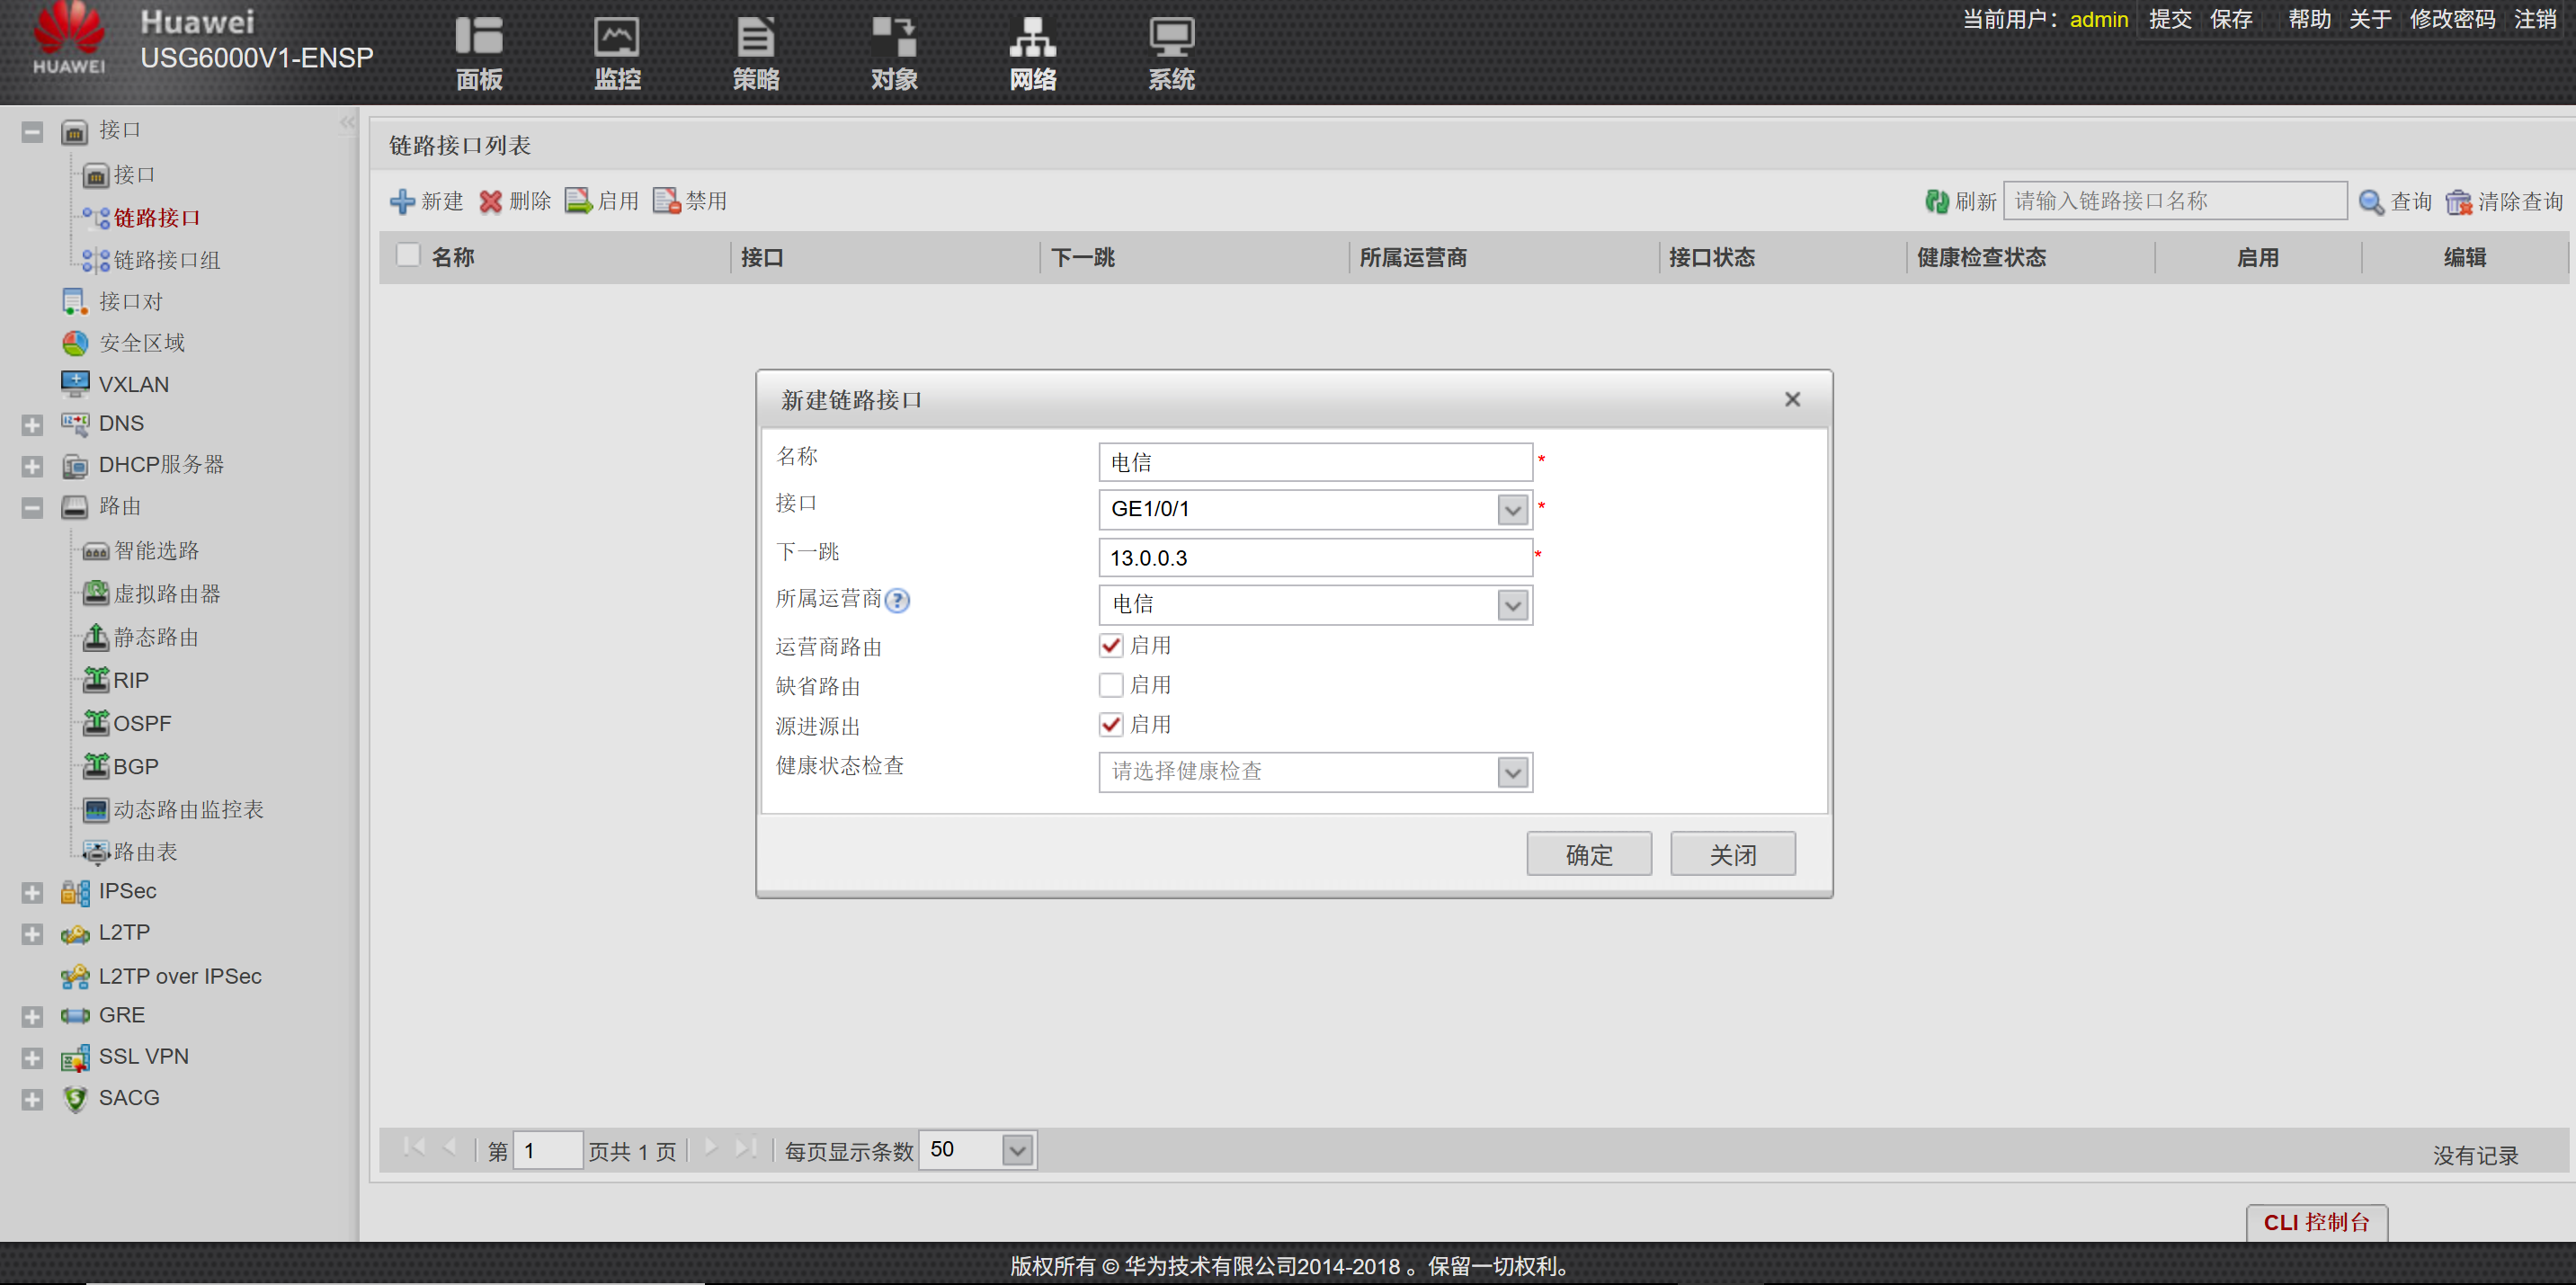Click the blue plus New (新建) icon
Image resolution: width=2576 pixels, height=1285 pixels.
click(402, 201)
